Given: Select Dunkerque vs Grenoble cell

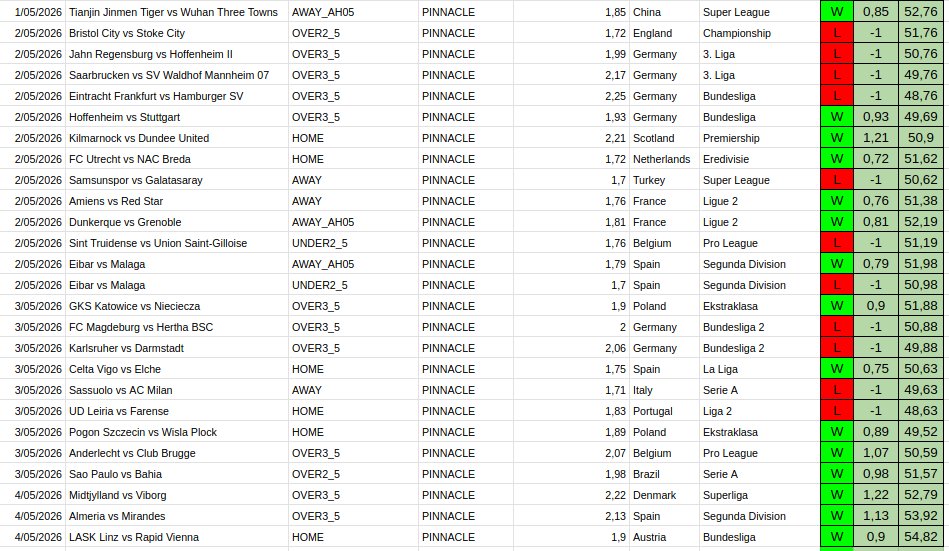Looking at the screenshot, I should pyautogui.click(x=177, y=222).
